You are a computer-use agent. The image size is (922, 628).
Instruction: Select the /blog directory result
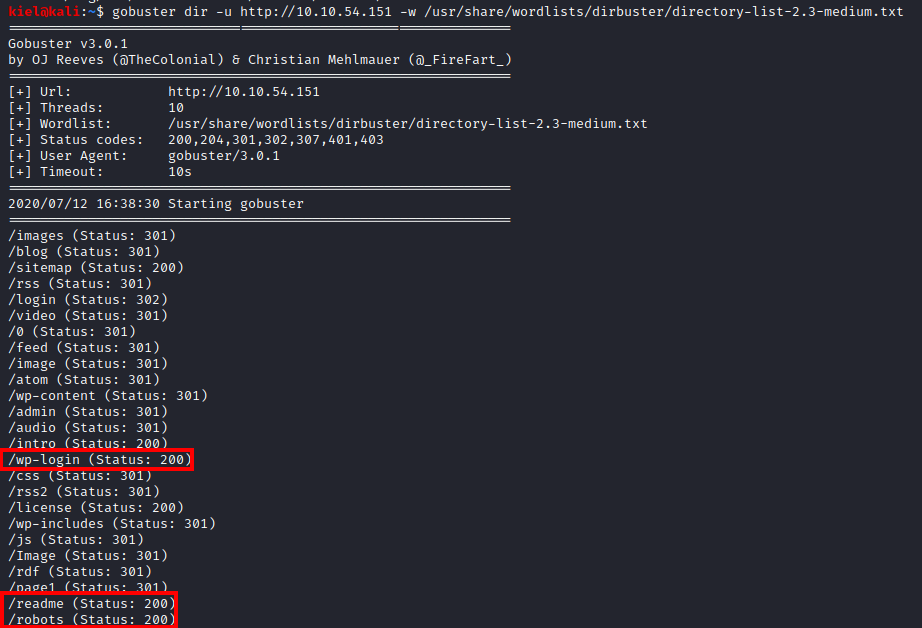pos(84,252)
